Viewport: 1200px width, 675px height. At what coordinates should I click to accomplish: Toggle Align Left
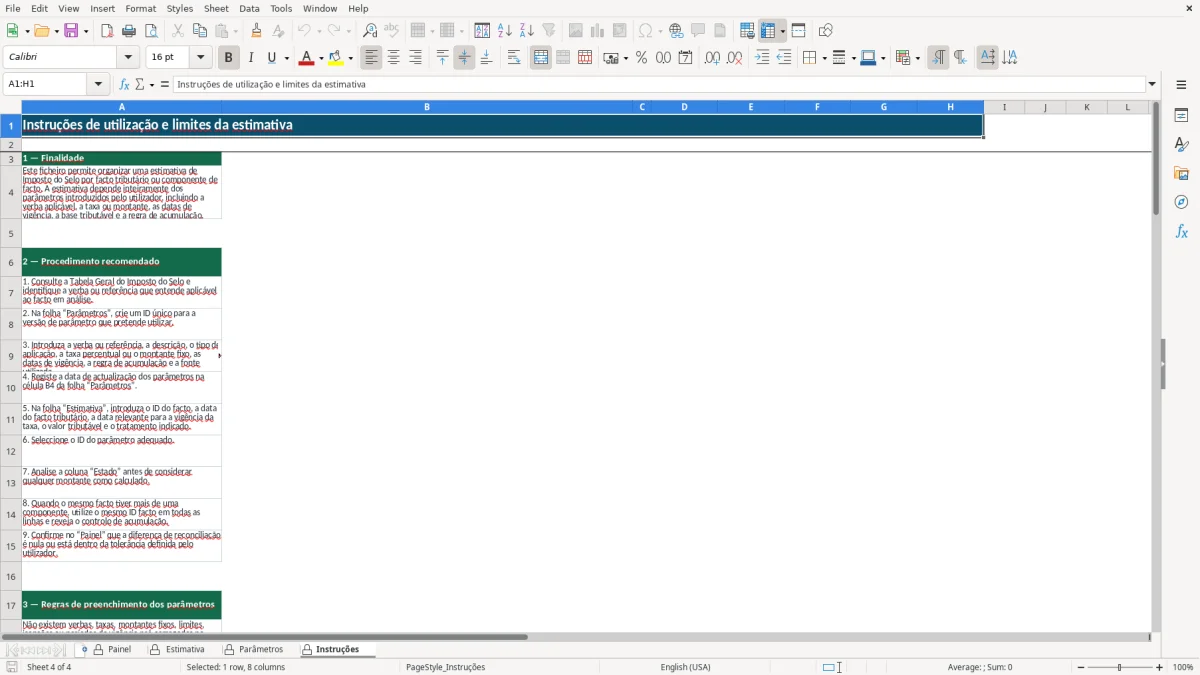tap(371, 58)
